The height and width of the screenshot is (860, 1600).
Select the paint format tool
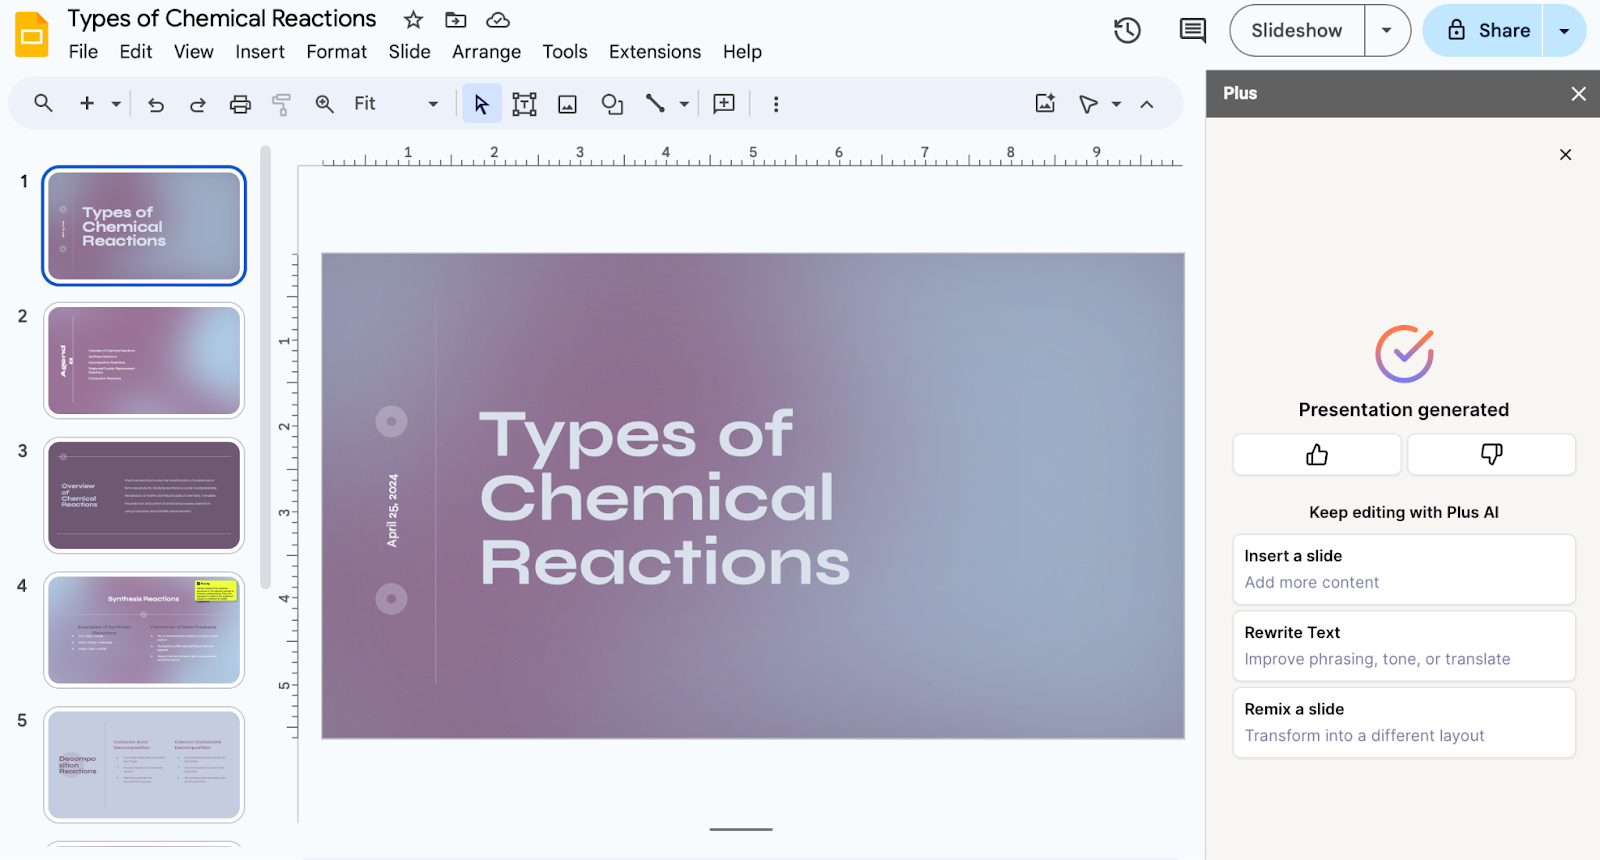click(282, 104)
